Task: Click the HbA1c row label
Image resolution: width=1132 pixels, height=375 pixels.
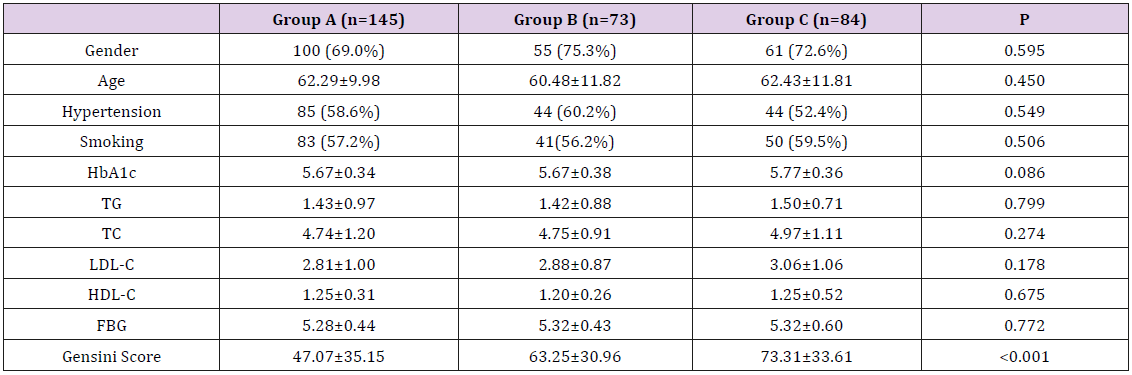Action: pos(111,173)
